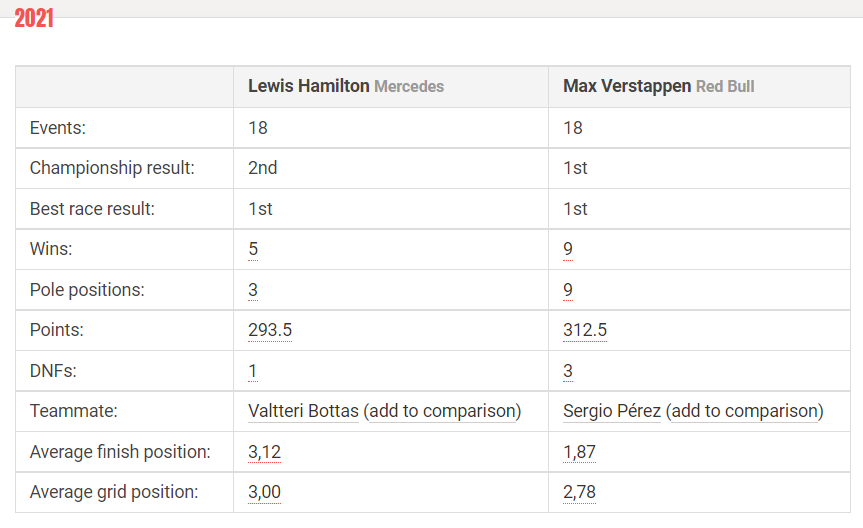Click Verstappen's DNFs value 3
Viewport: 863px width, 528px height.
click(568, 371)
